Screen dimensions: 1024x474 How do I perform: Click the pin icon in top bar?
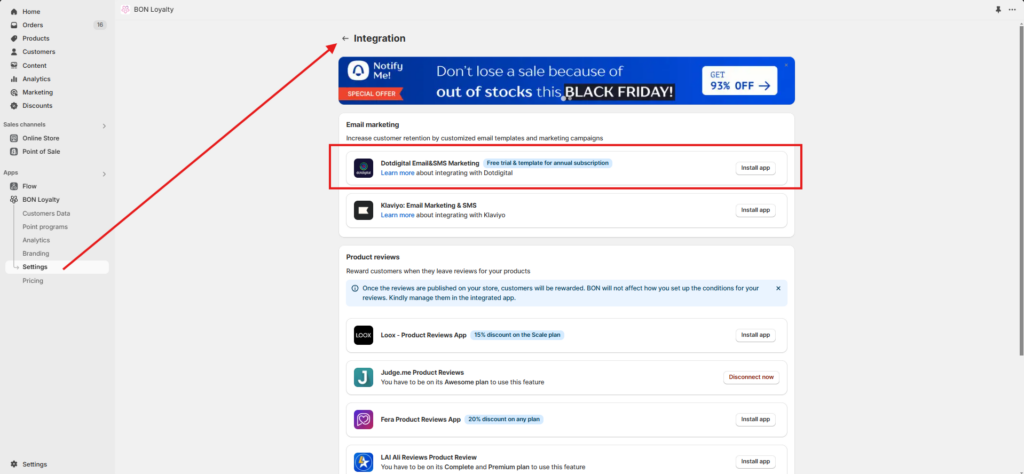(998, 10)
